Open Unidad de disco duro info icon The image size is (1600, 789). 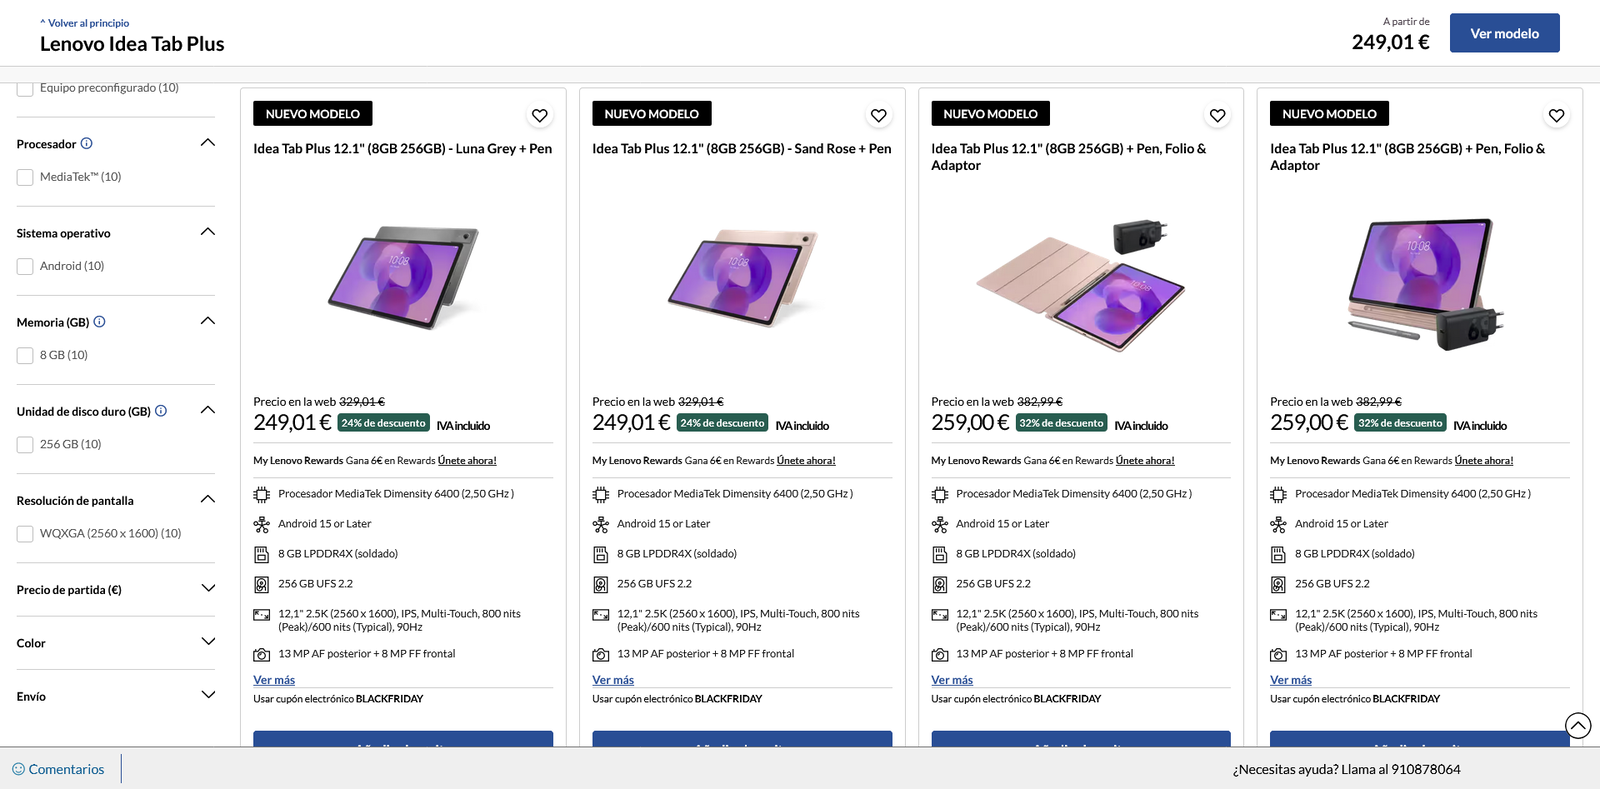point(161,410)
